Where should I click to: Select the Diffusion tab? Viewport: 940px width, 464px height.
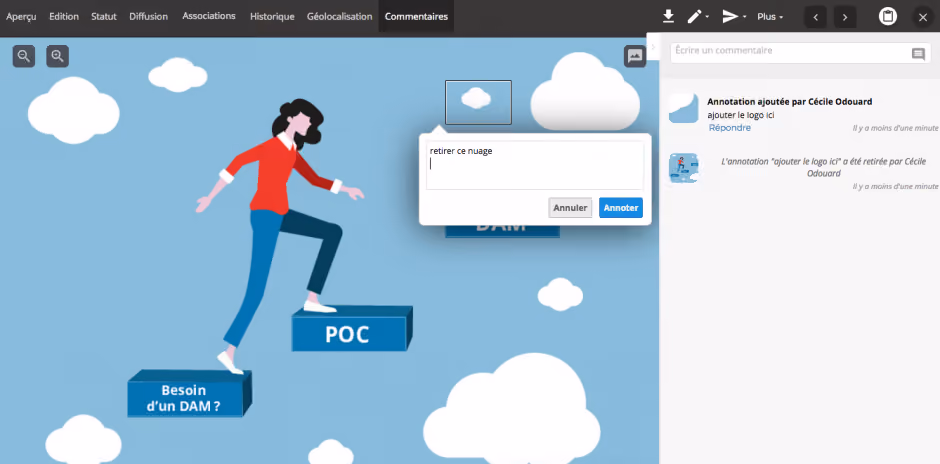point(148,16)
